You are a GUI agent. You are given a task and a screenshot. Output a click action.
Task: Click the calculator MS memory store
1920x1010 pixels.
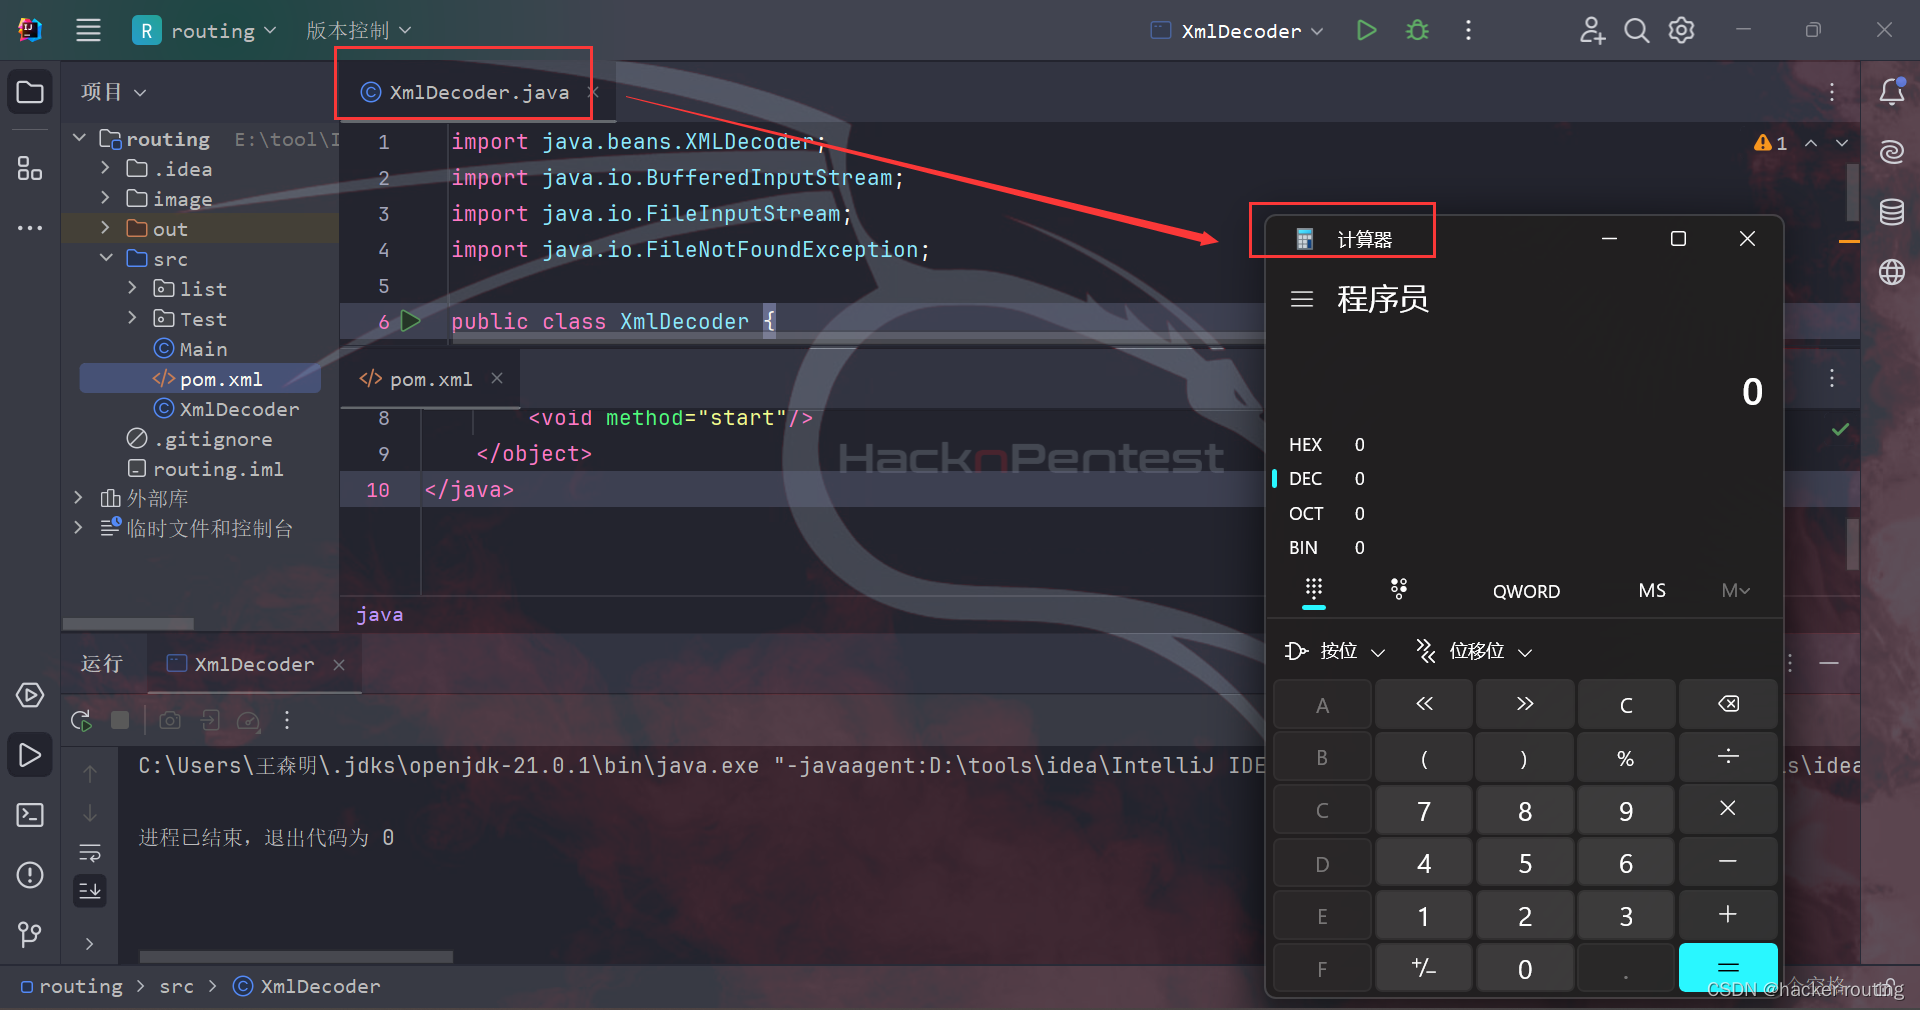[x=1652, y=590]
